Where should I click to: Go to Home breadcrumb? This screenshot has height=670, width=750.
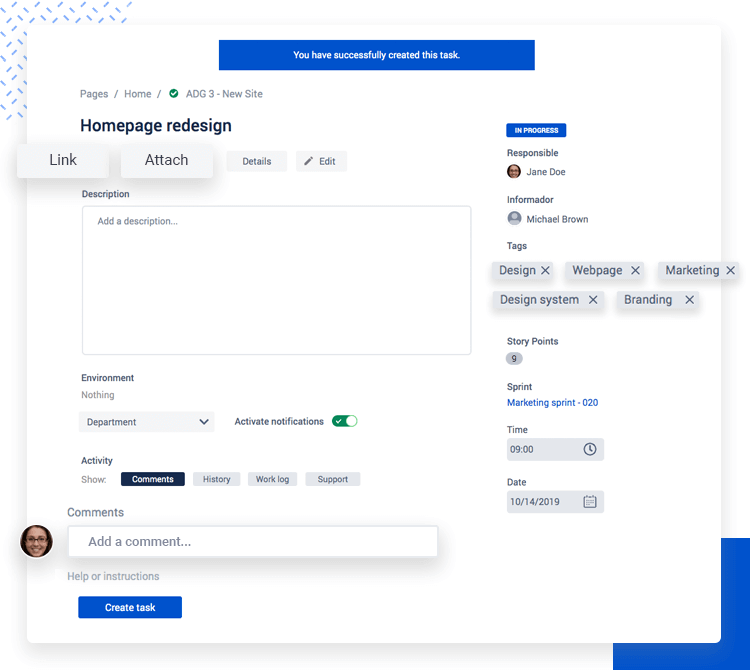pyautogui.click(x=138, y=94)
